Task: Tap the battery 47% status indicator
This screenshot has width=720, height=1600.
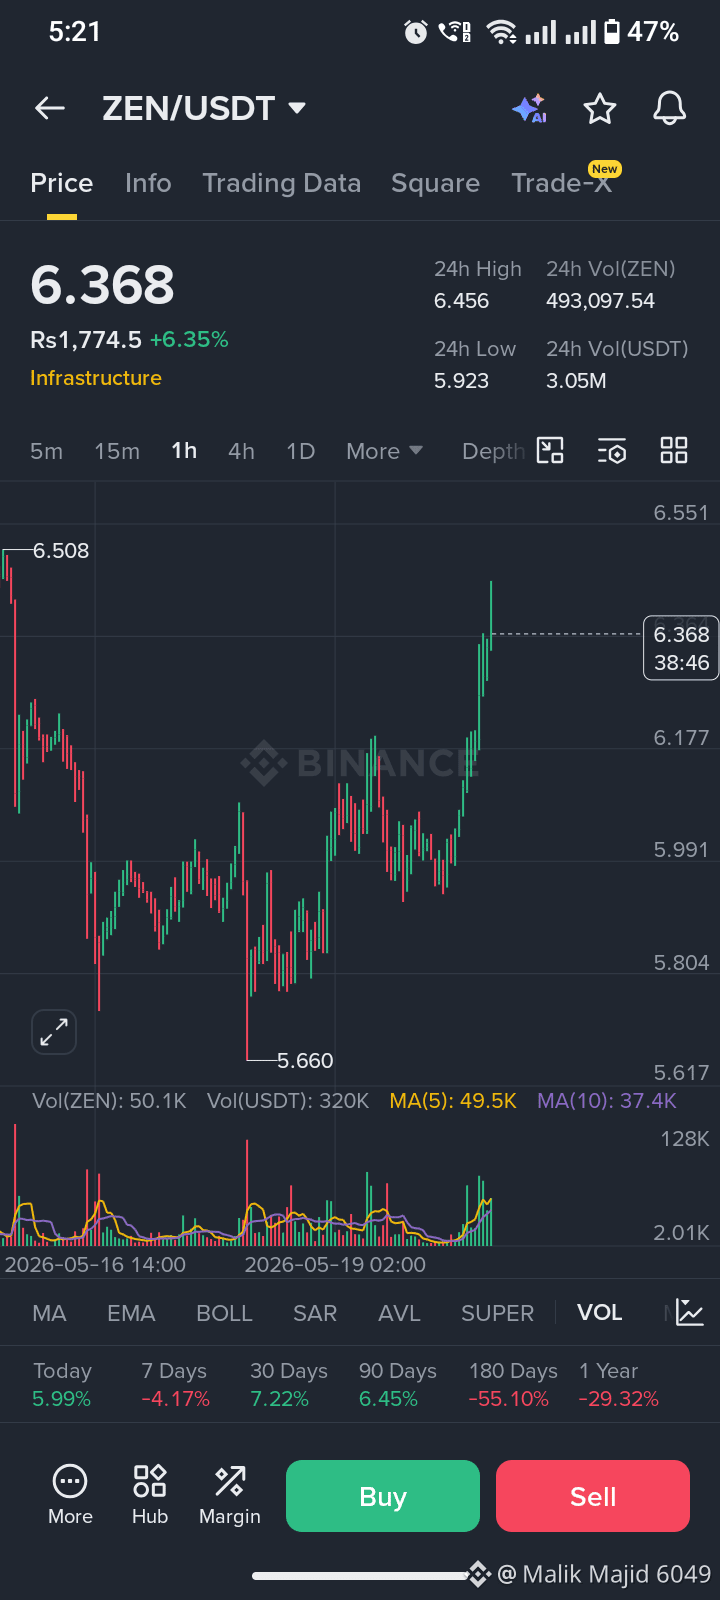Action: [641, 32]
